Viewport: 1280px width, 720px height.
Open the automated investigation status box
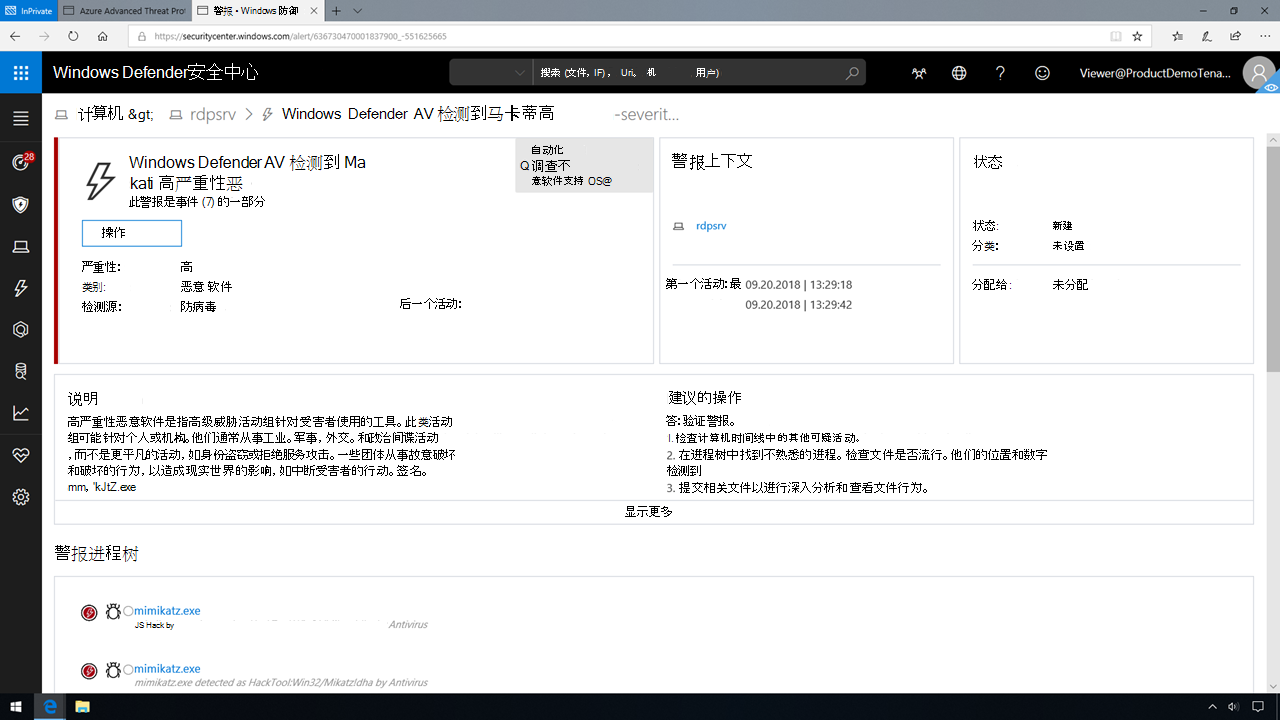point(584,165)
